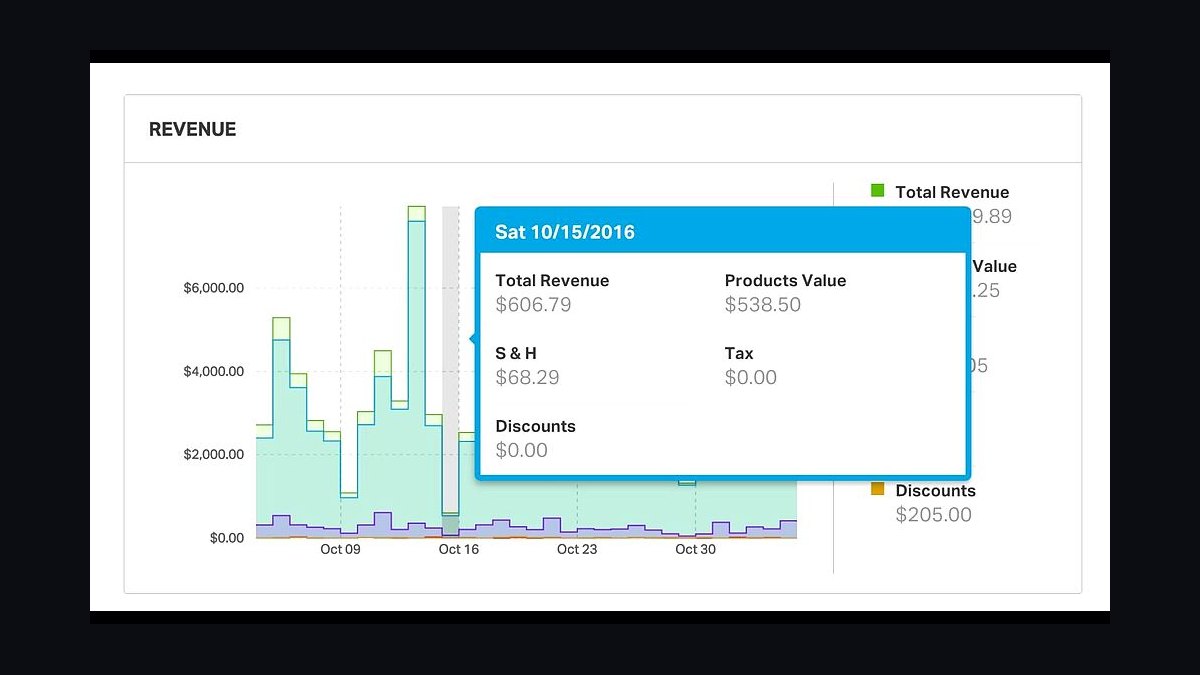Viewport: 1200px width, 675px height.
Task: Click the Tax $0.00 value in tooltip
Action: [751, 378]
